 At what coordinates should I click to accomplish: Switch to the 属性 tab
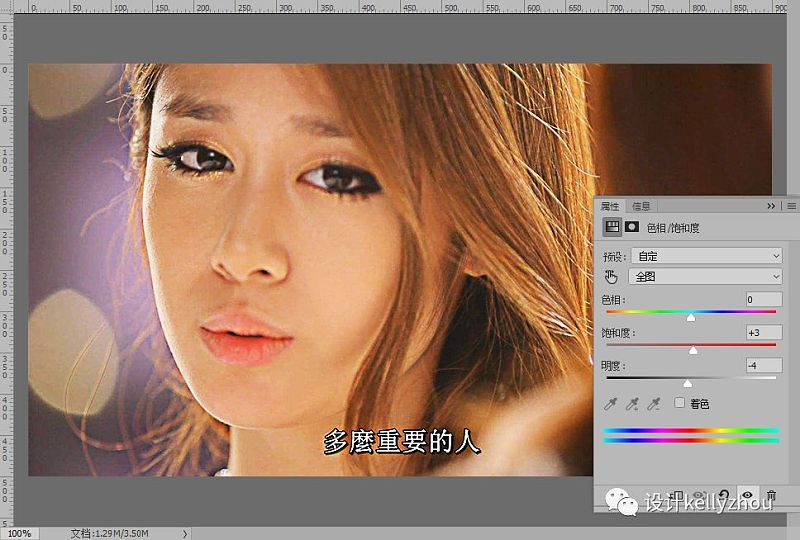point(610,206)
